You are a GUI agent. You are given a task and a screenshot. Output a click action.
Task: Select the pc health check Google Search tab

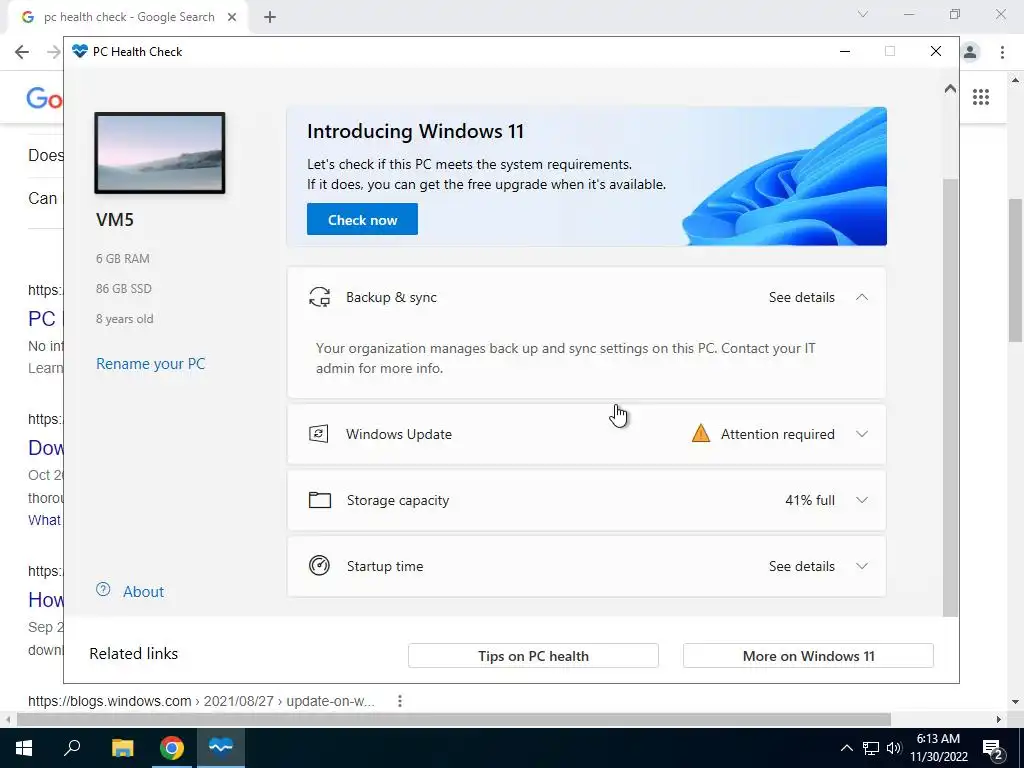click(x=129, y=17)
